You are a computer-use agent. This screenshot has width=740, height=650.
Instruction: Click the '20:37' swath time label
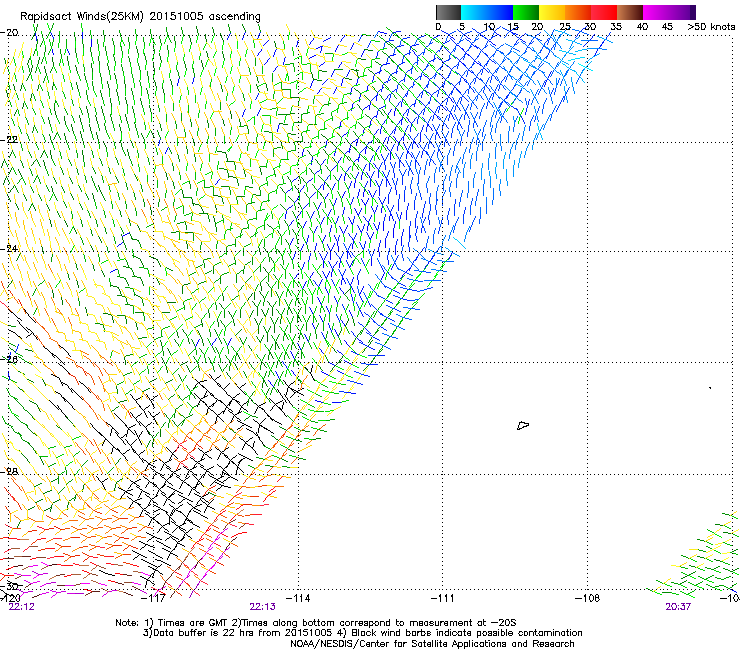tap(678, 607)
